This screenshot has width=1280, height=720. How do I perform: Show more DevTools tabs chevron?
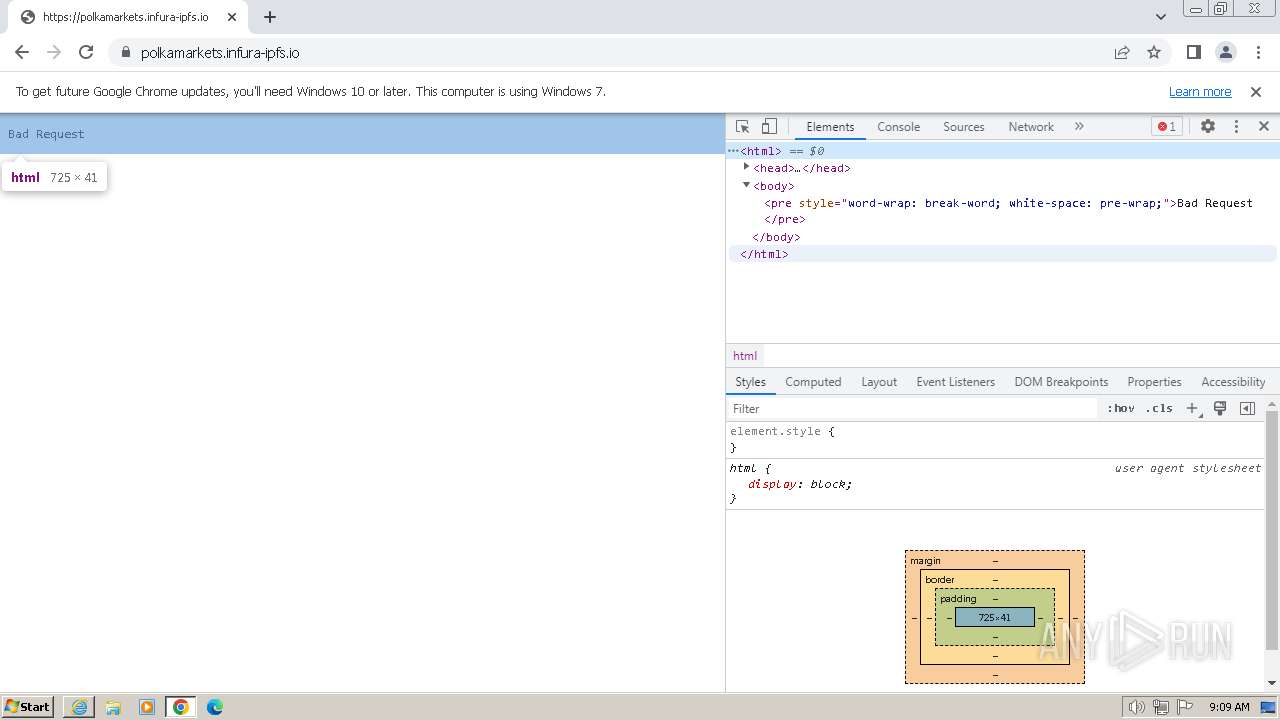(x=1079, y=127)
